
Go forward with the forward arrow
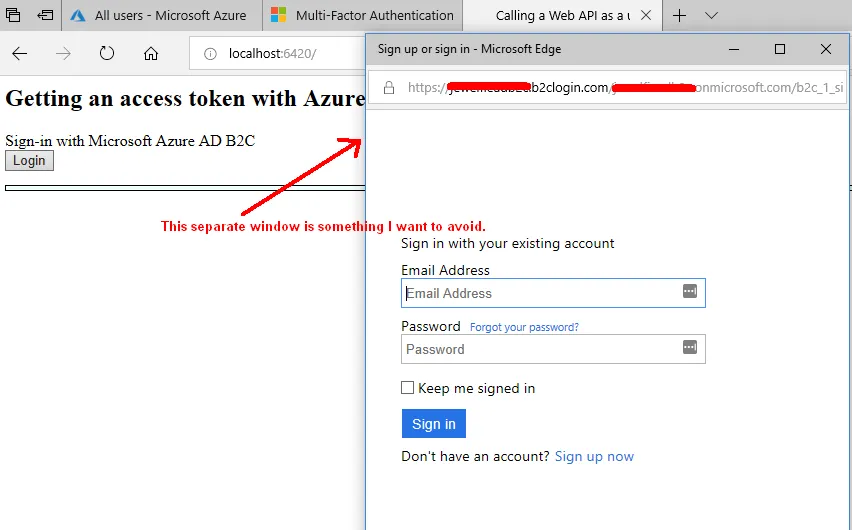pos(63,53)
